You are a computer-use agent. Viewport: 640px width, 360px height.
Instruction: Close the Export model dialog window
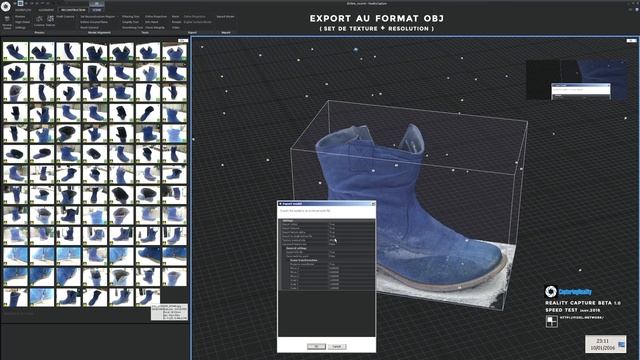click(373, 204)
